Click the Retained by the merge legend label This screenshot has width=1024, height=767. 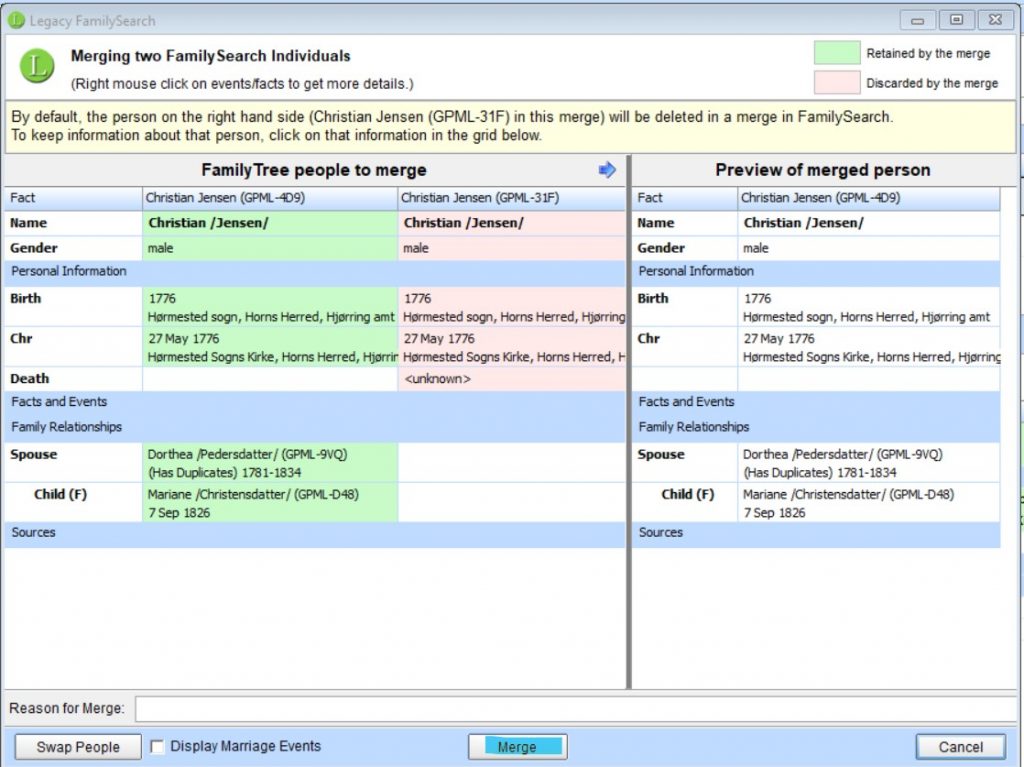point(928,54)
